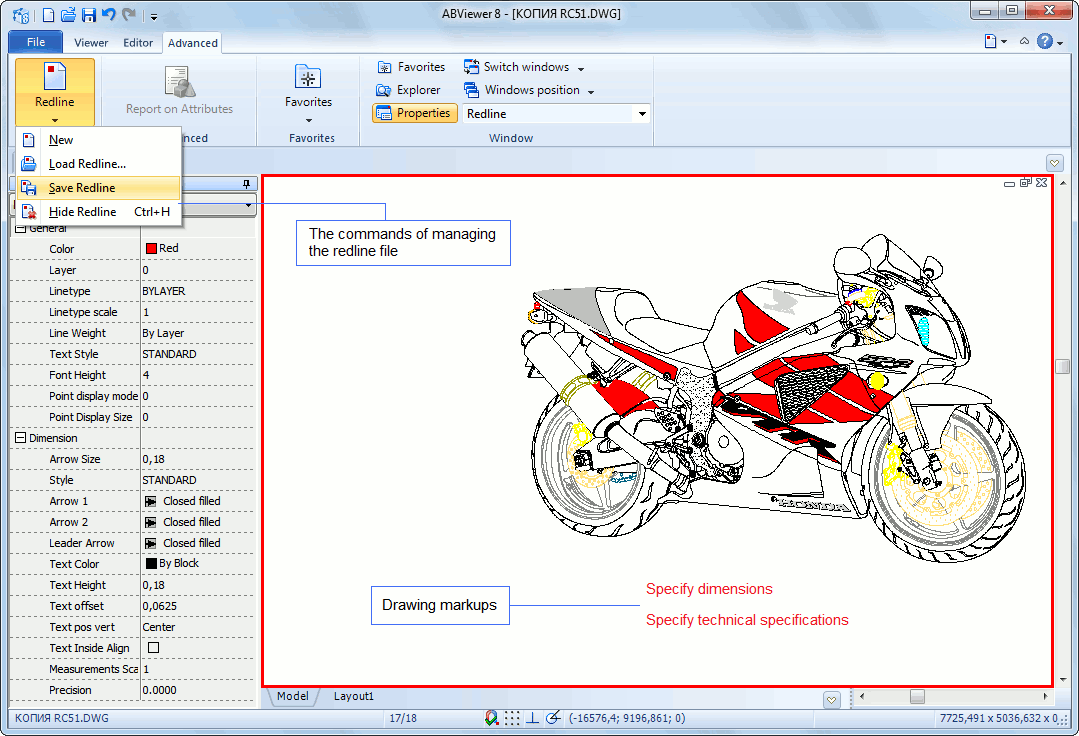Image resolution: width=1079 pixels, height=736 pixels.
Task: Click the Font Height value 4
Action: [146, 375]
